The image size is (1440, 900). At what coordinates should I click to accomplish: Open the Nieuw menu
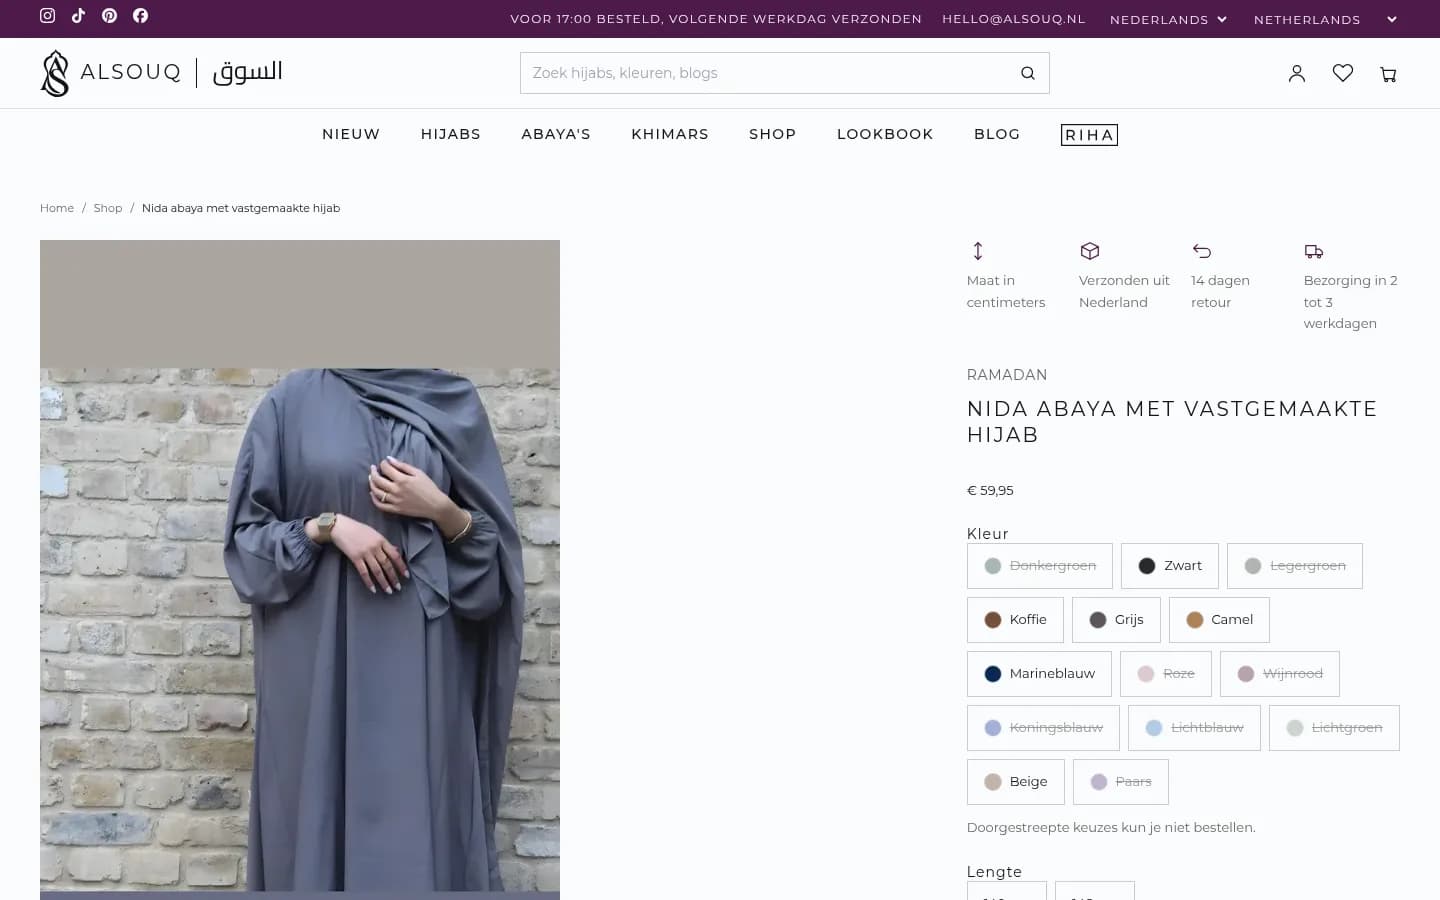(351, 134)
